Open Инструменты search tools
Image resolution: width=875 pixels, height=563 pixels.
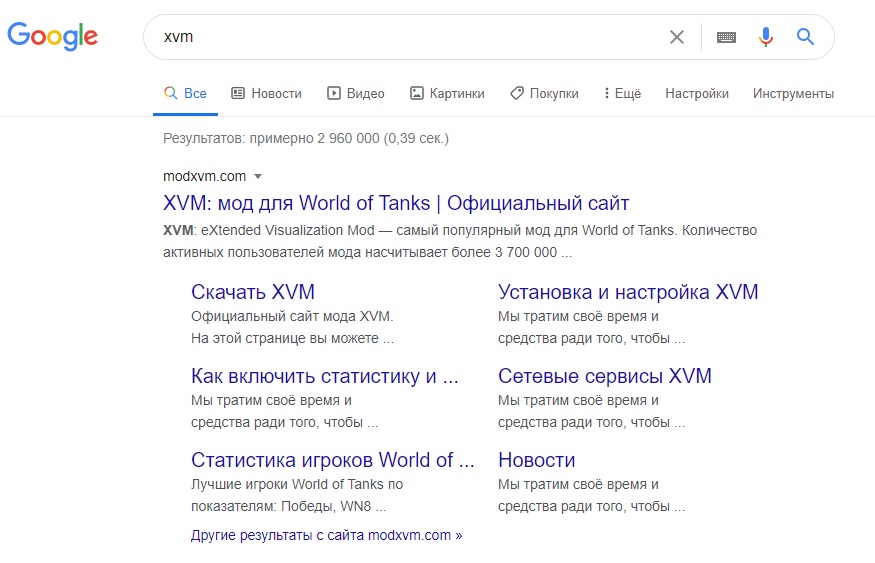click(793, 93)
